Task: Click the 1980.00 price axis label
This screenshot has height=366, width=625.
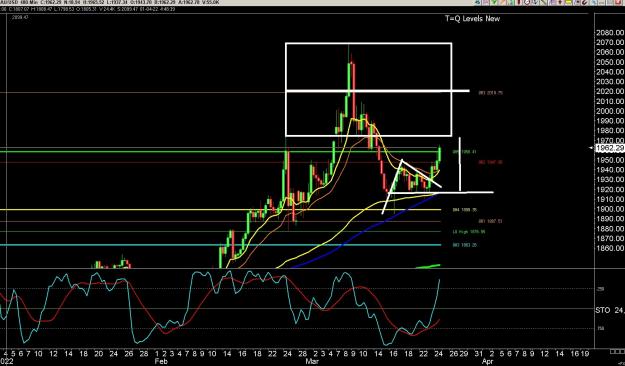Action: pos(610,131)
